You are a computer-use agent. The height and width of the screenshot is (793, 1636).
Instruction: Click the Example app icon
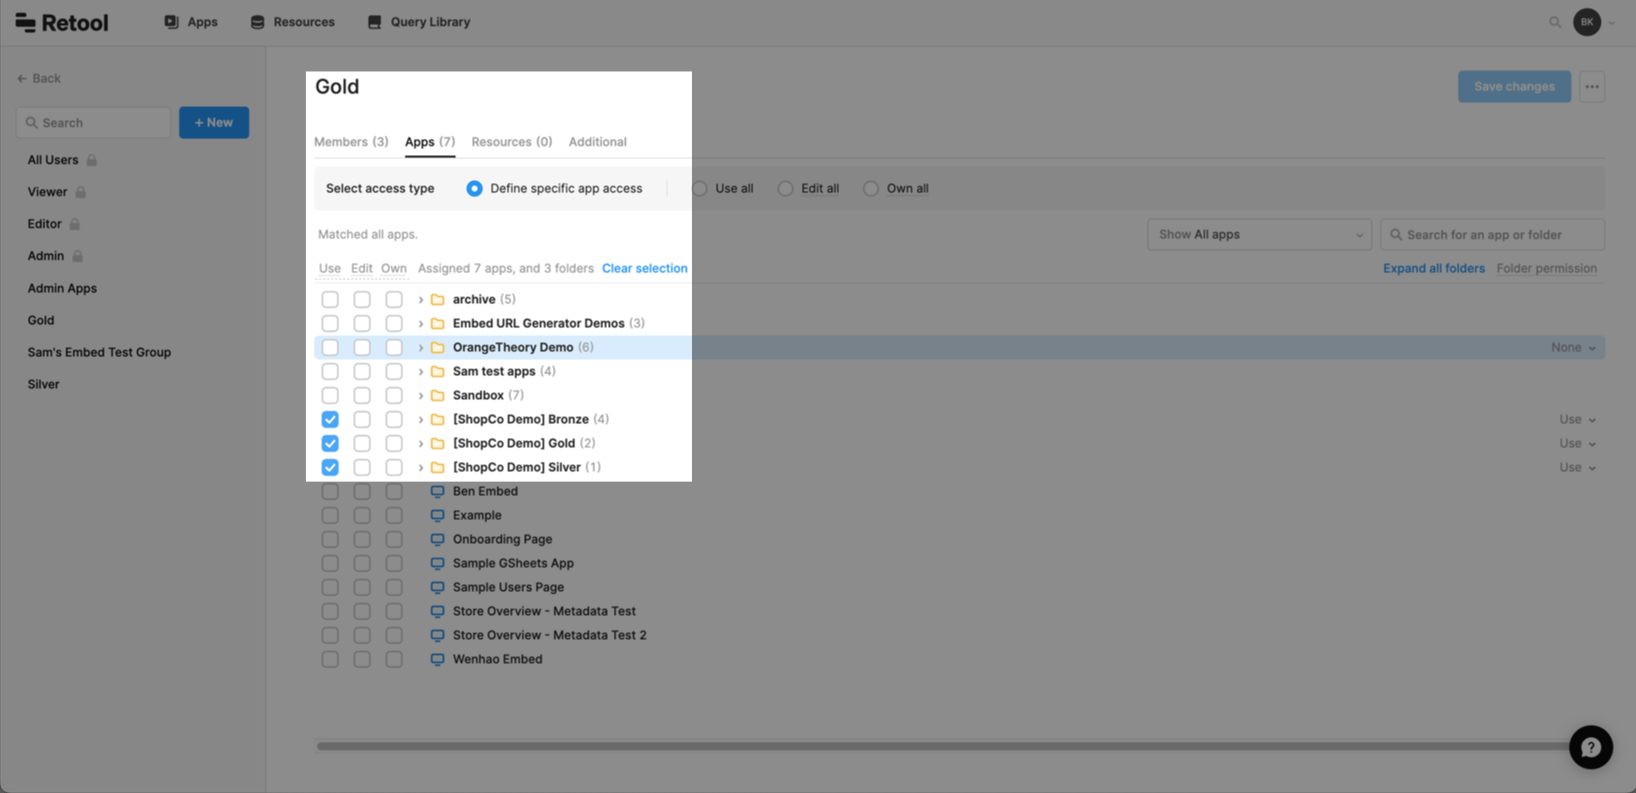click(x=437, y=515)
